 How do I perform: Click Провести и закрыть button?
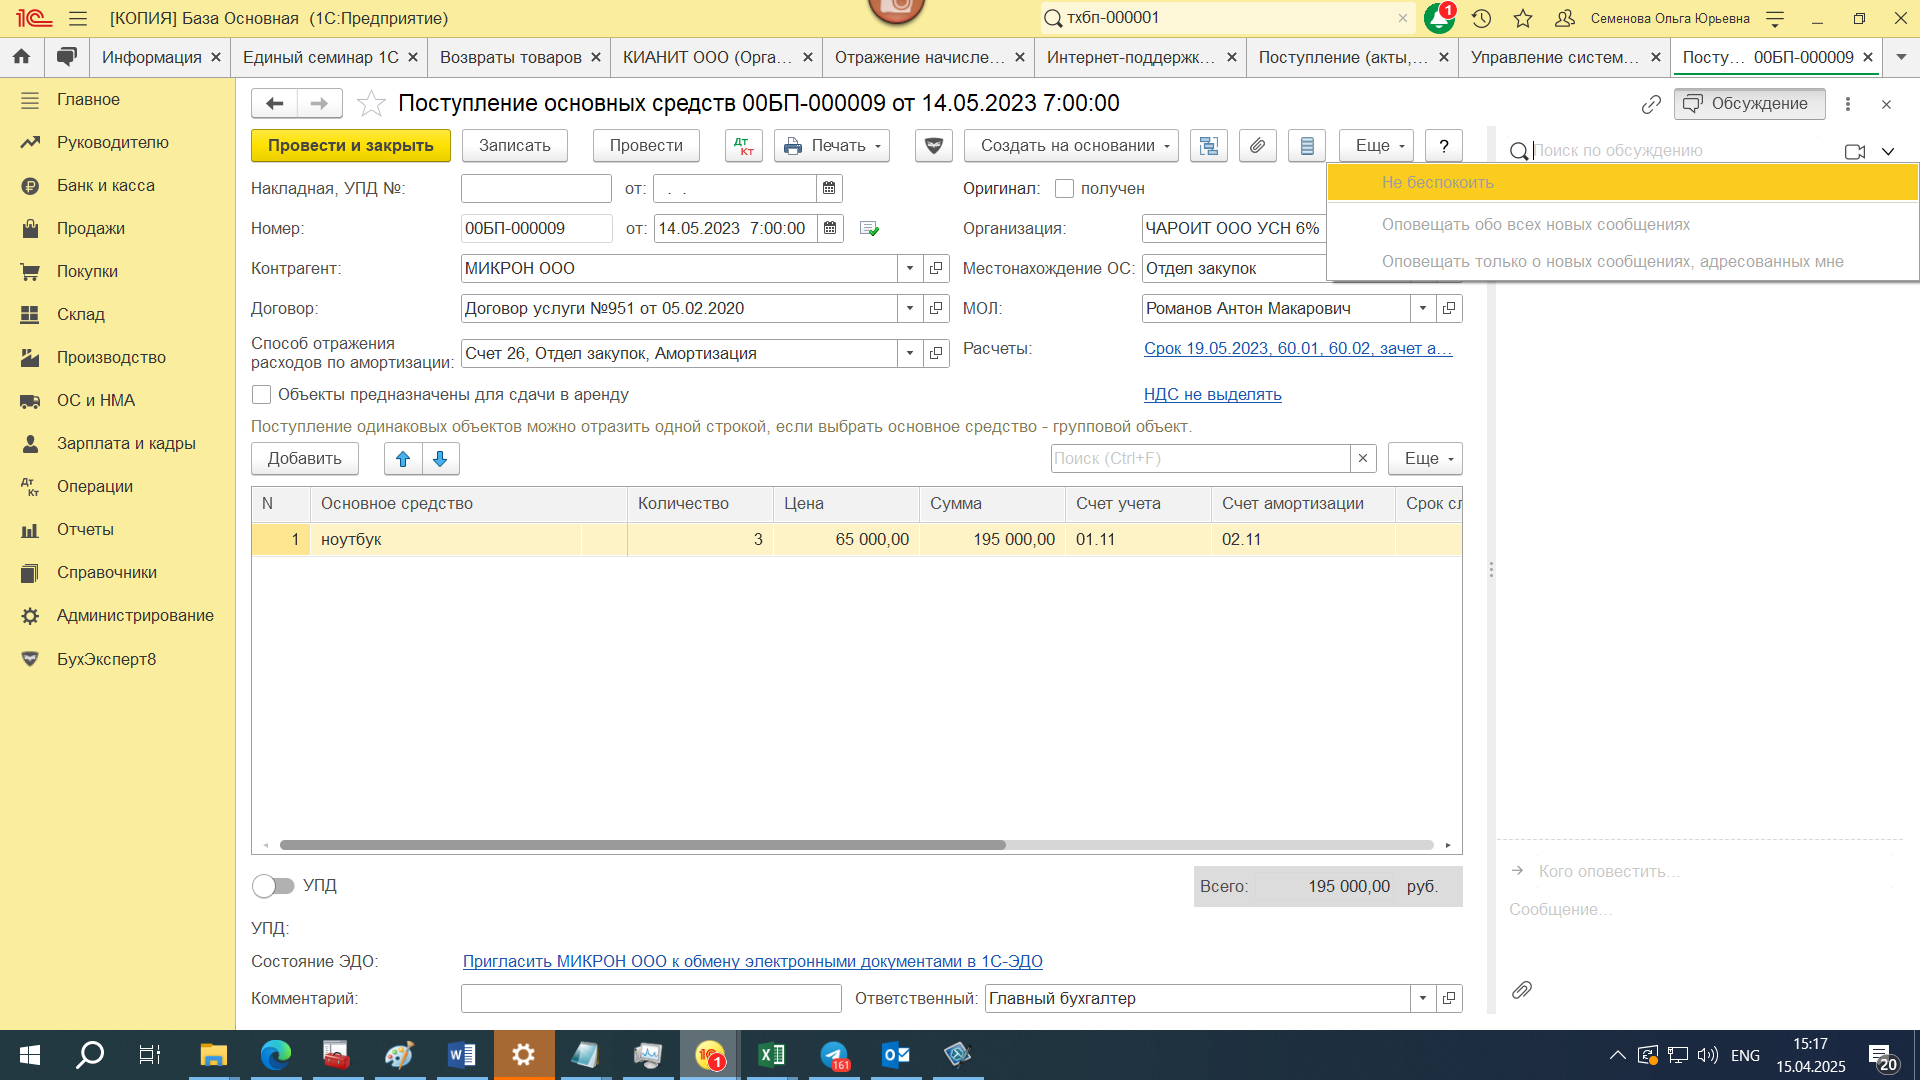(350, 146)
